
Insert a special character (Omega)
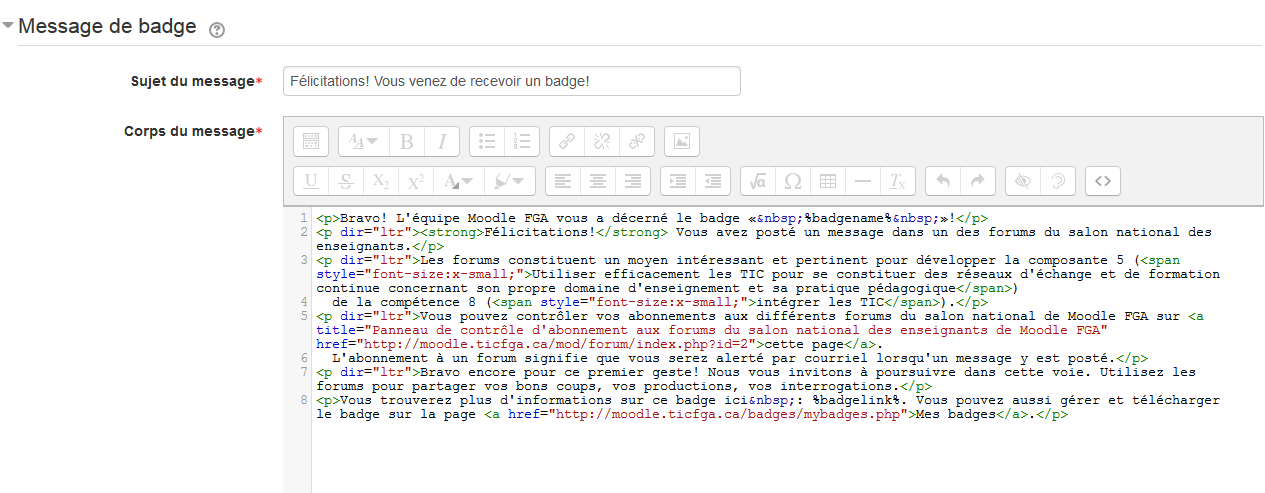pyautogui.click(x=793, y=181)
